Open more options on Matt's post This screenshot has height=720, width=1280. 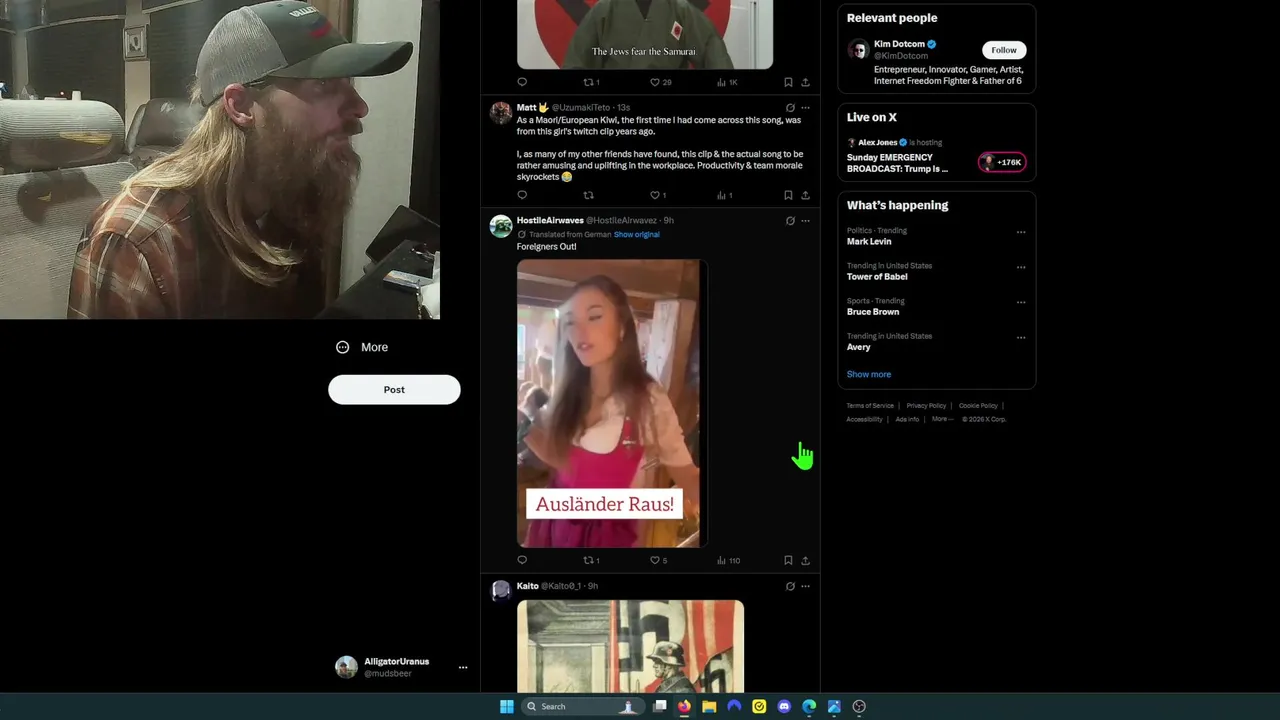(805, 108)
